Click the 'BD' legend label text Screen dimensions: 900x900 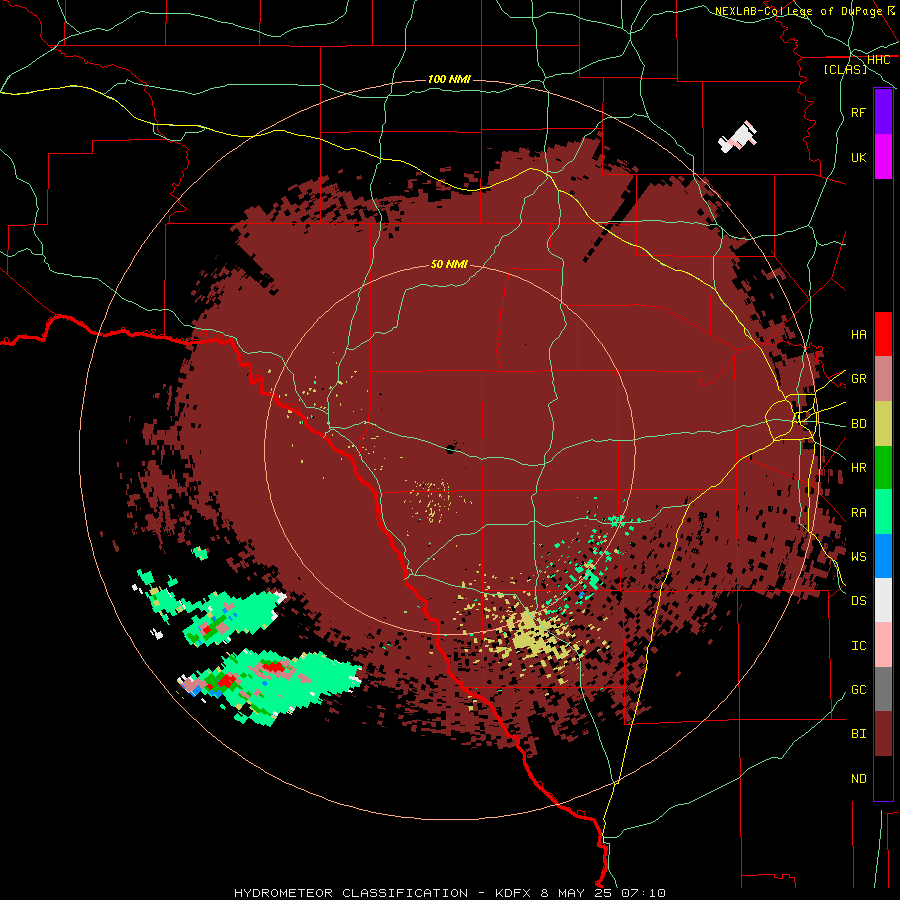tap(858, 424)
